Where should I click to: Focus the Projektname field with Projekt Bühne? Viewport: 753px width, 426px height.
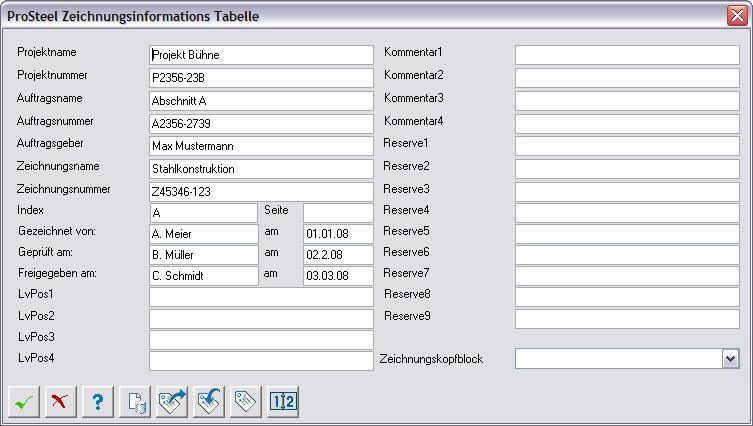[x=261, y=55]
